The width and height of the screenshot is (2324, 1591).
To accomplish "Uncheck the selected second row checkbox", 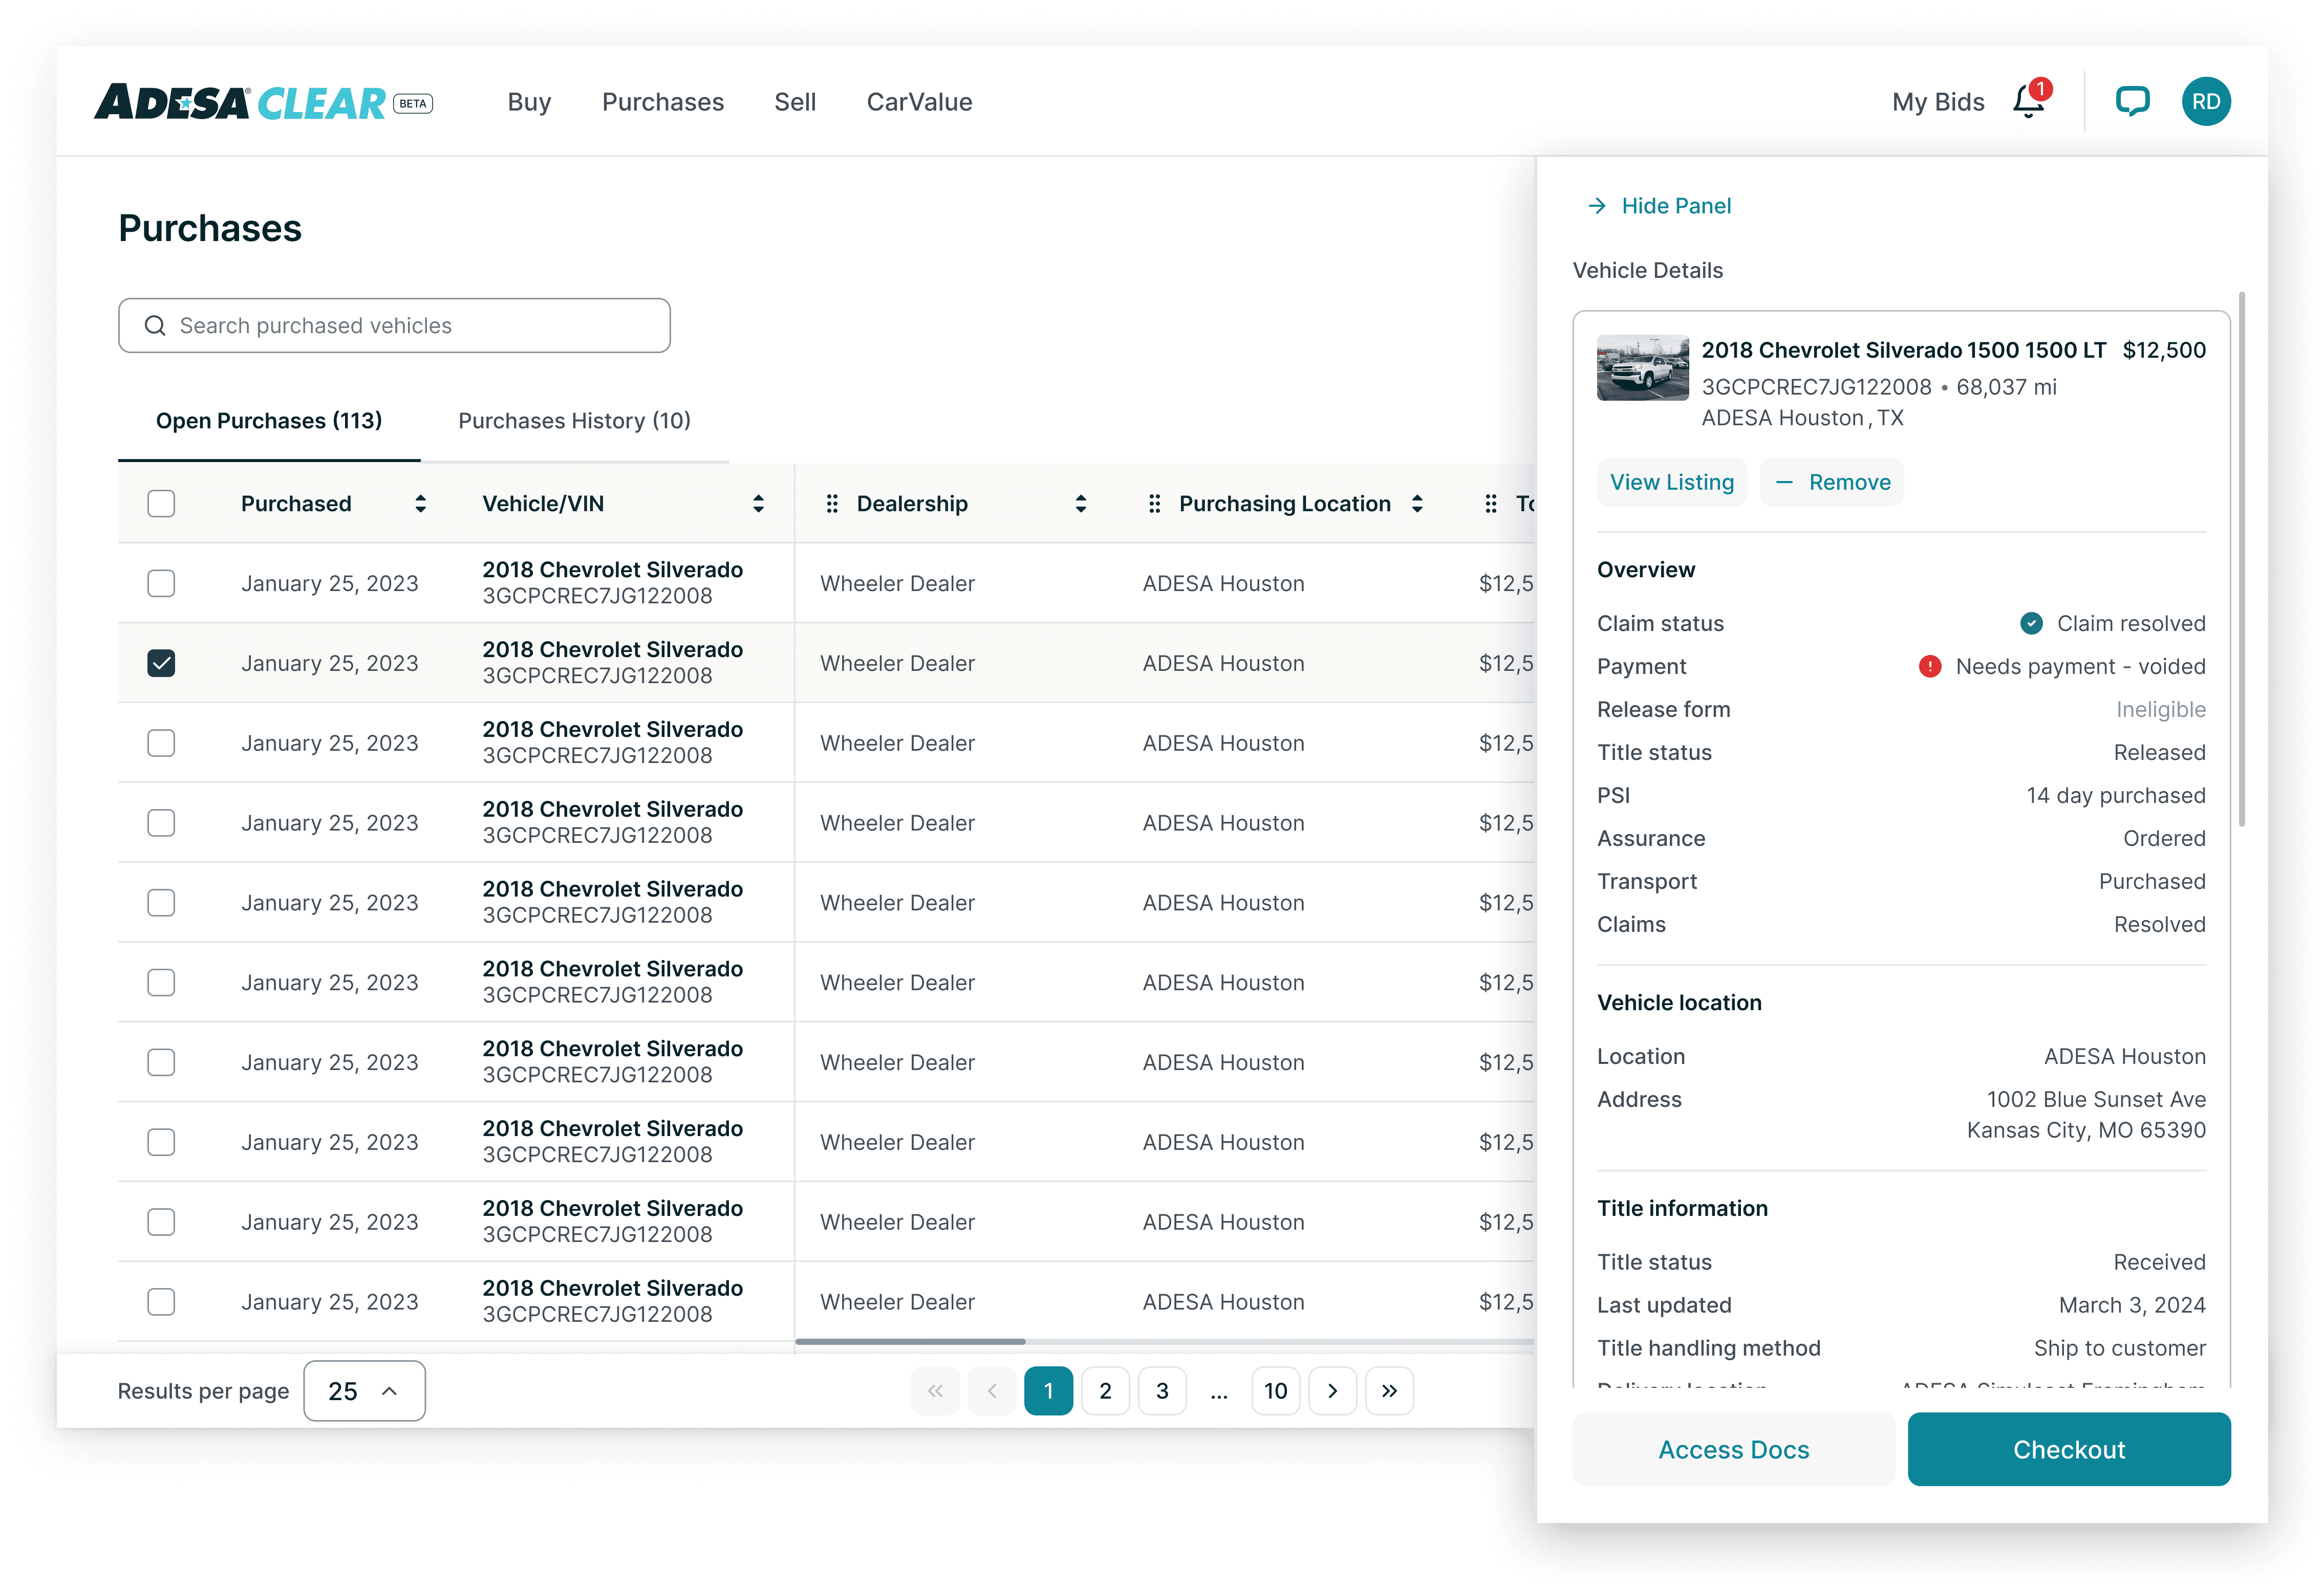I will click(161, 663).
